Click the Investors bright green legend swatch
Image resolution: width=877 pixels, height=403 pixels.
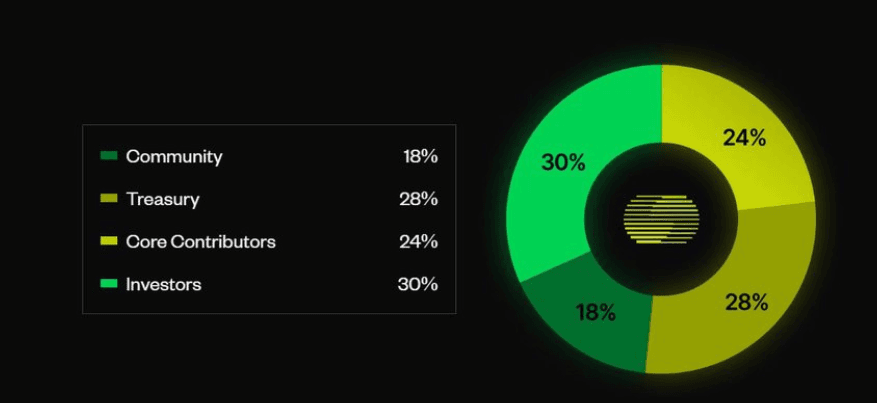(109, 284)
